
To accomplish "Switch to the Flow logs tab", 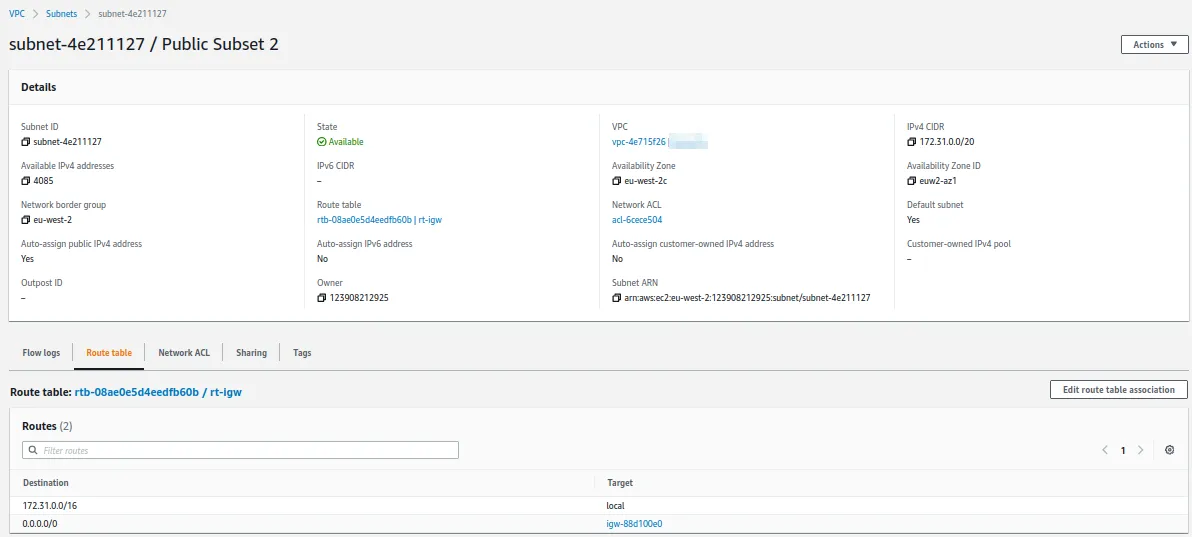I will pyautogui.click(x=41, y=353).
